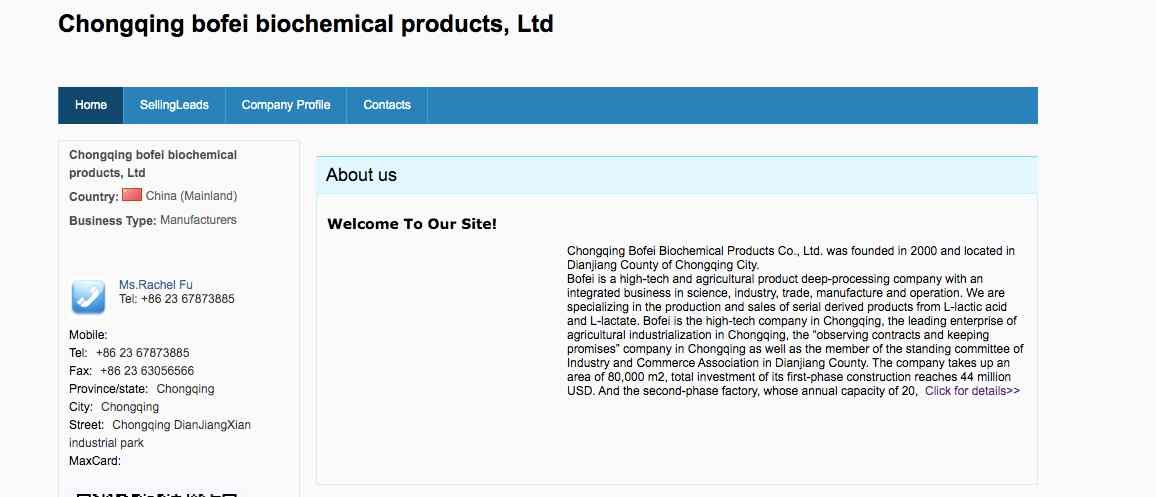Click the Welcome To Our Site heading
This screenshot has width=1156, height=497.
tap(412, 223)
